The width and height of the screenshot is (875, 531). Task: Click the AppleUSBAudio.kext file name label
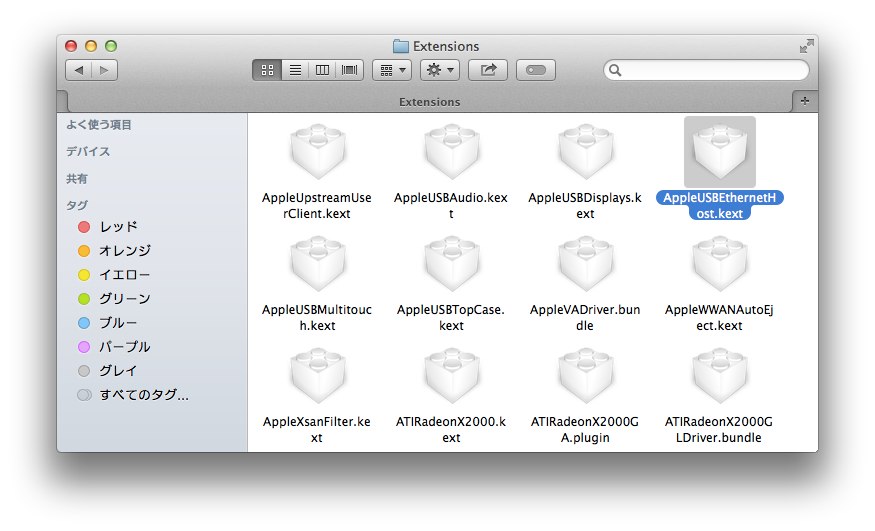coord(451,205)
